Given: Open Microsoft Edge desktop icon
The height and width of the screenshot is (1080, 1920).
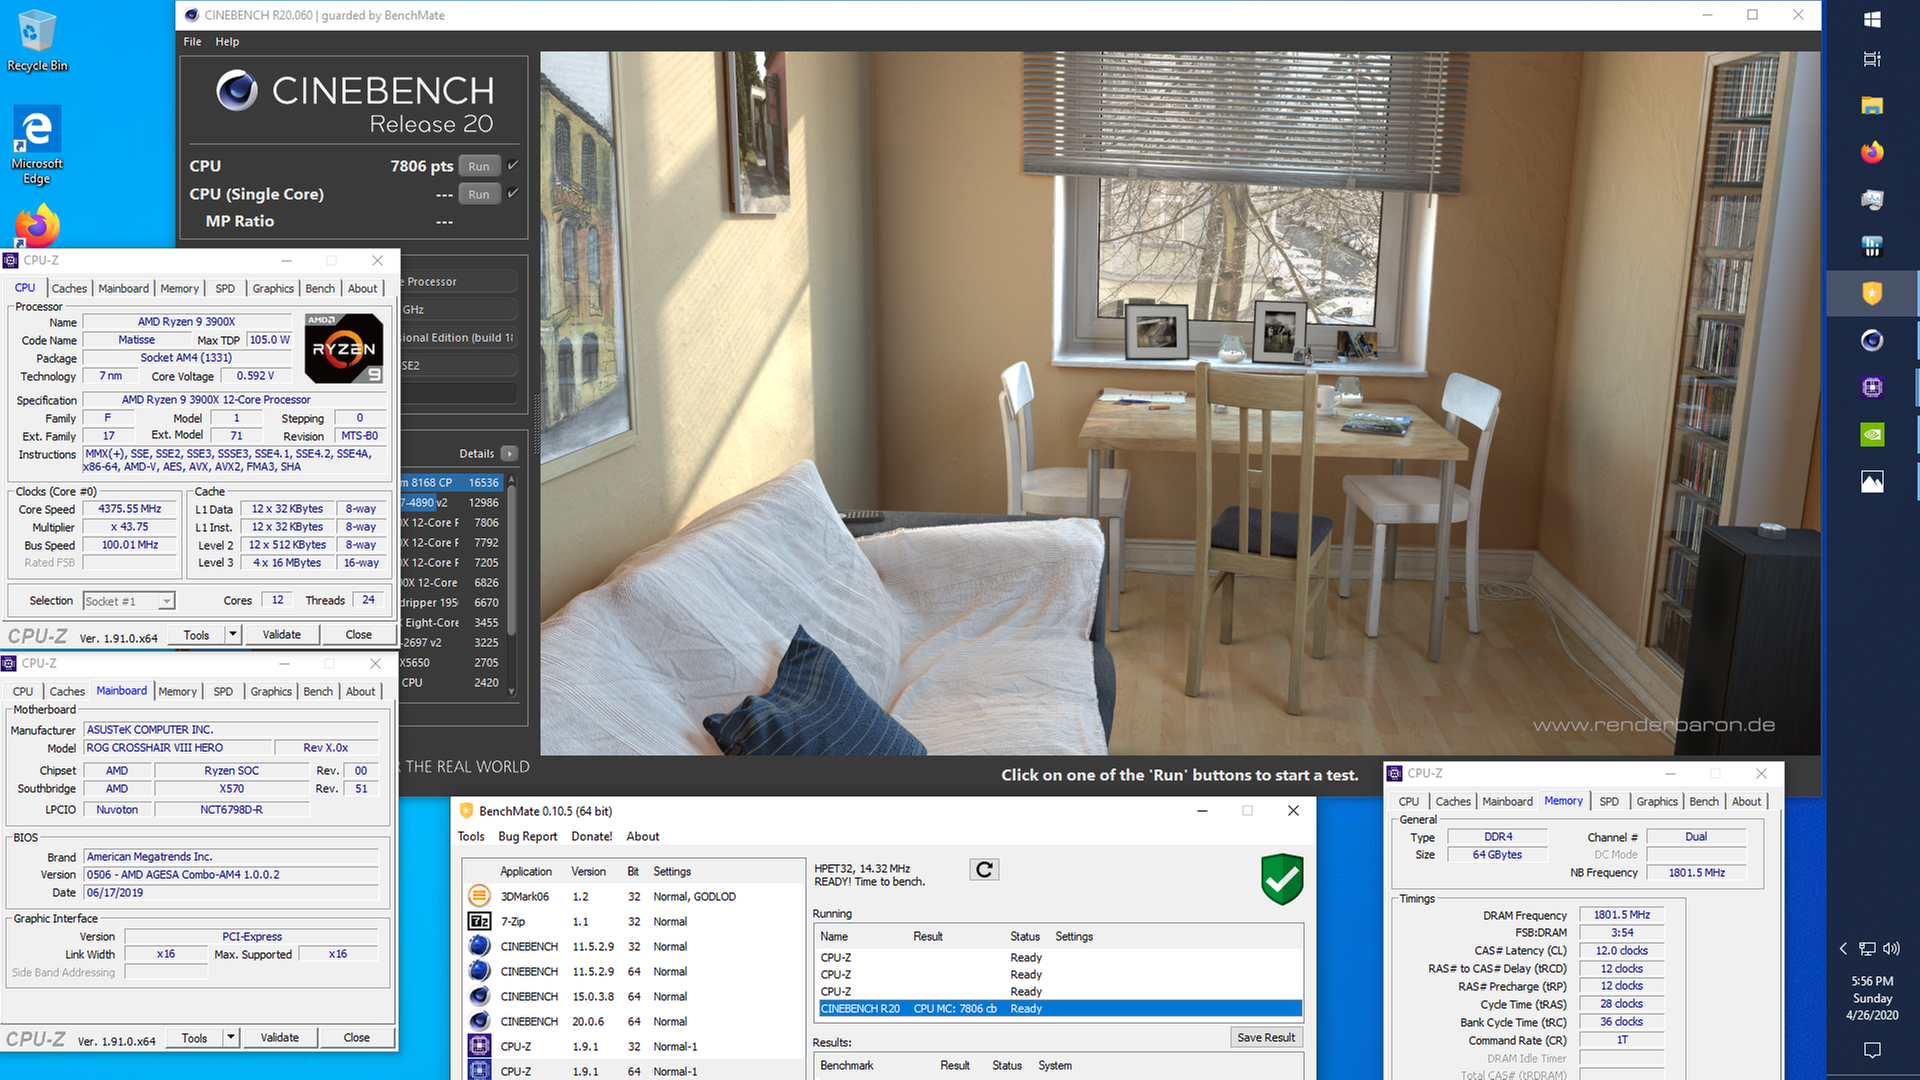Looking at the screenshot, I should 37,145.
